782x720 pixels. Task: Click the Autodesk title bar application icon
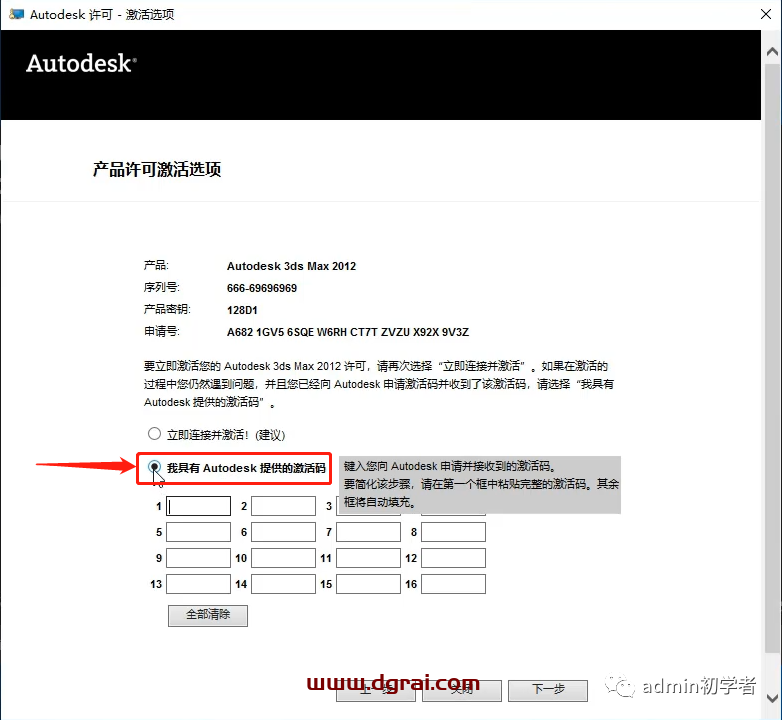coord(16,14)
